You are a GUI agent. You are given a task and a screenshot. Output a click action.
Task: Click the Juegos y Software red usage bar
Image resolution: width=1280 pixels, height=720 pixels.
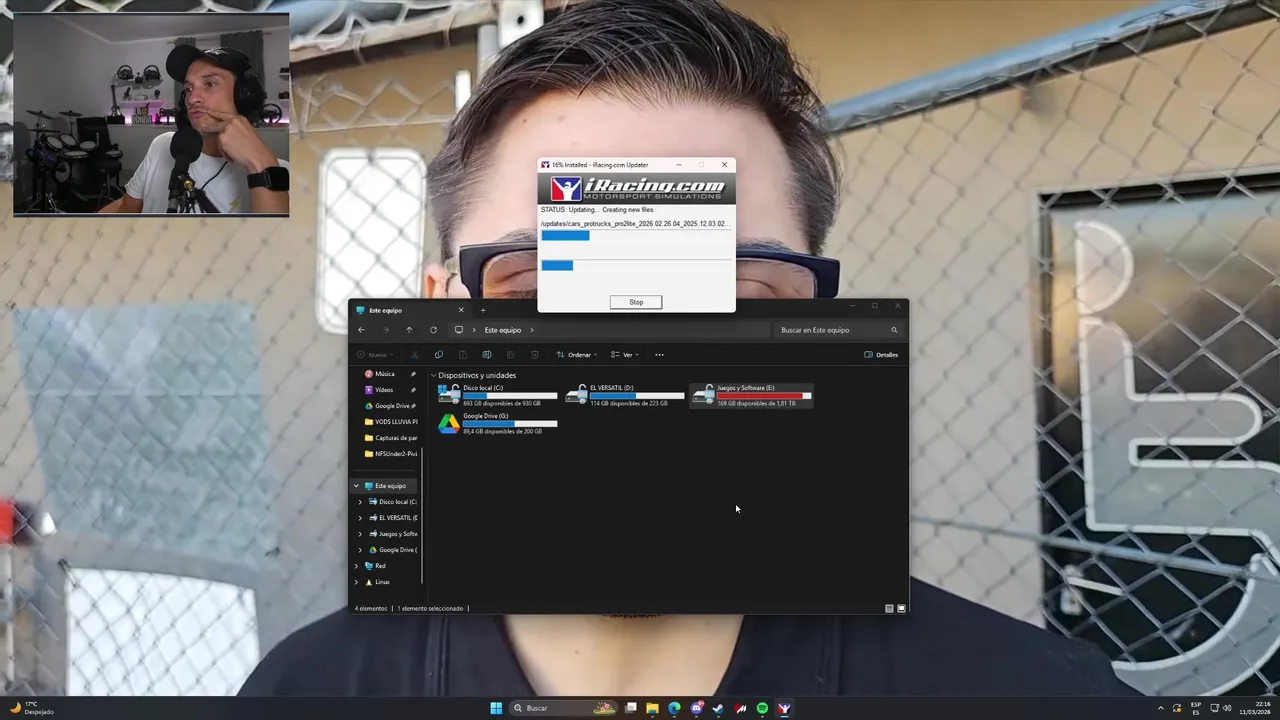coord(764,396)
